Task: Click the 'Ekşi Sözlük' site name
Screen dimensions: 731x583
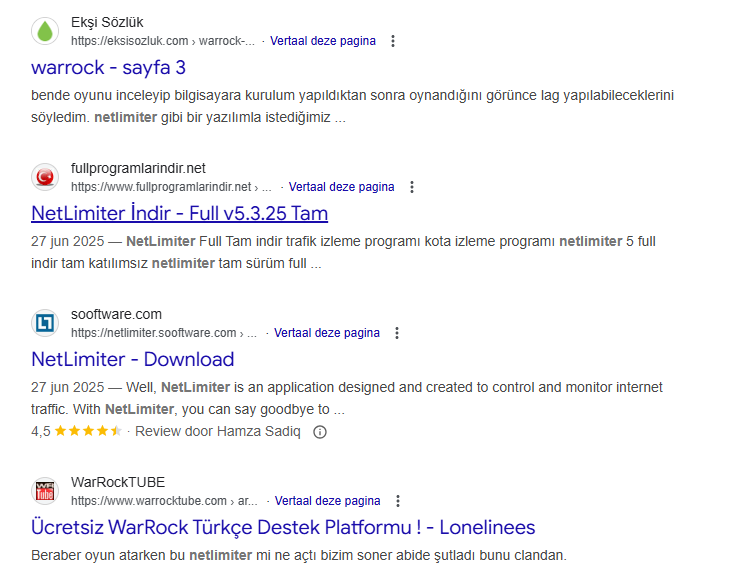Action: [107, 22]
